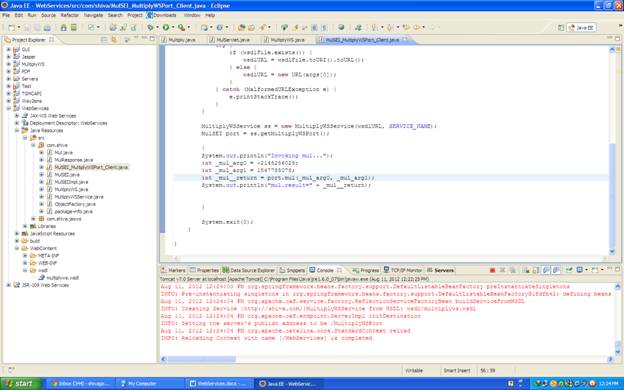Select MultiplyWSService.java in tree
Image resolution: width=624 pixels, height=390 pixels.
[78, 197]
